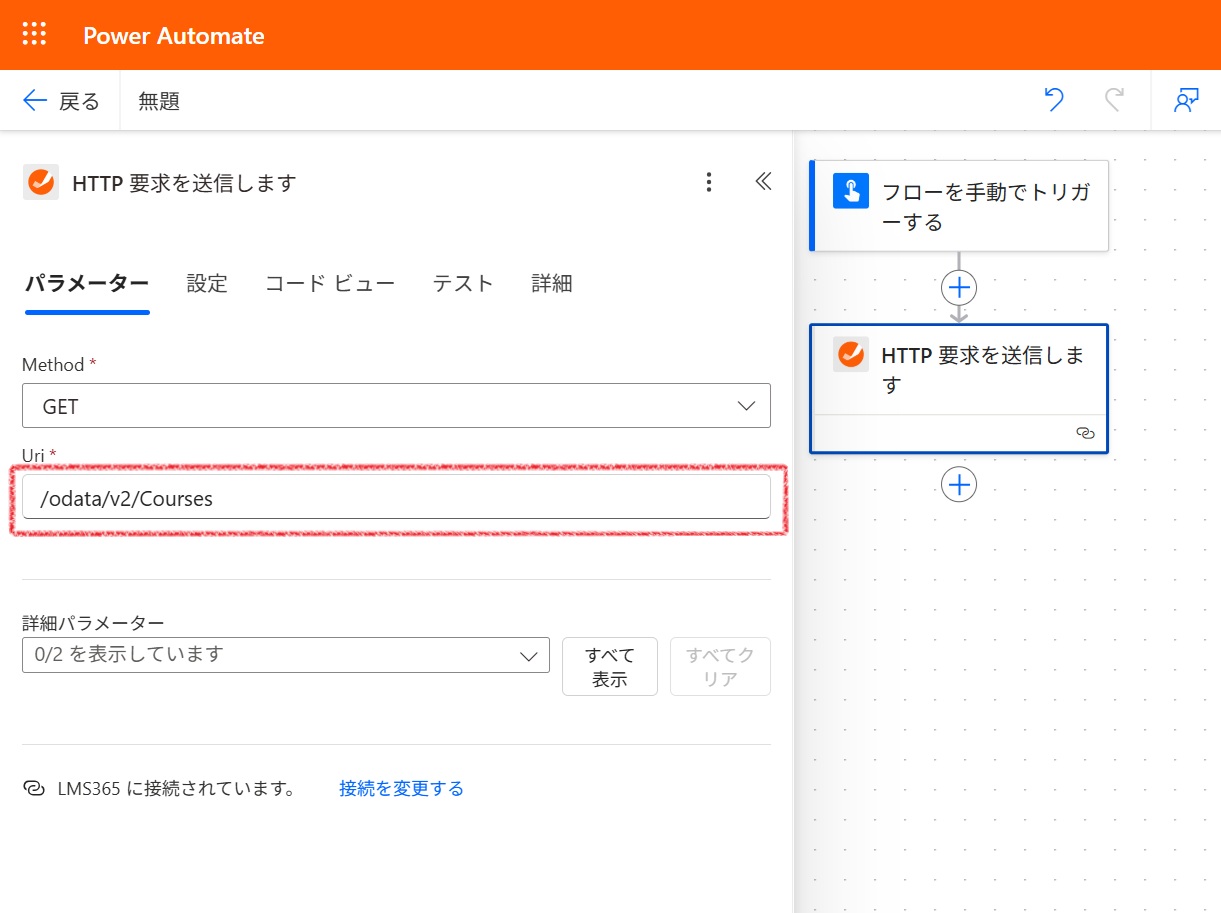Collapse the action panel with double chevron
1221x913 pixels.
click(x=763, y=182)
